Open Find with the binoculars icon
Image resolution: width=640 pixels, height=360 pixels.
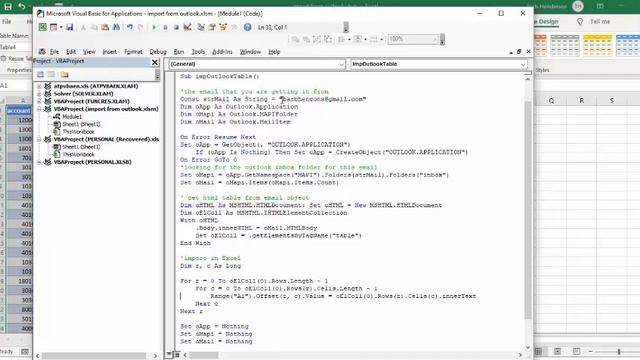(116, 27)
